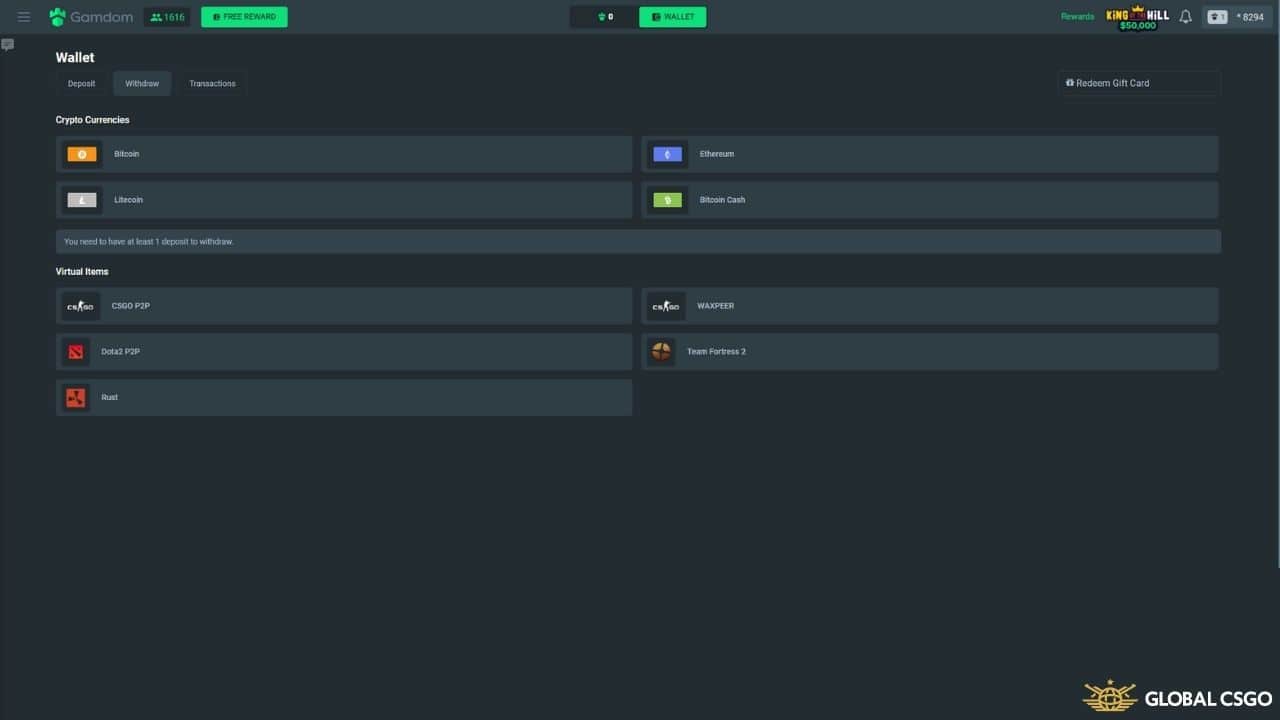Select the Dota2 P2P icon
The height and width of the screenshot is (720, 1280).
76,352
